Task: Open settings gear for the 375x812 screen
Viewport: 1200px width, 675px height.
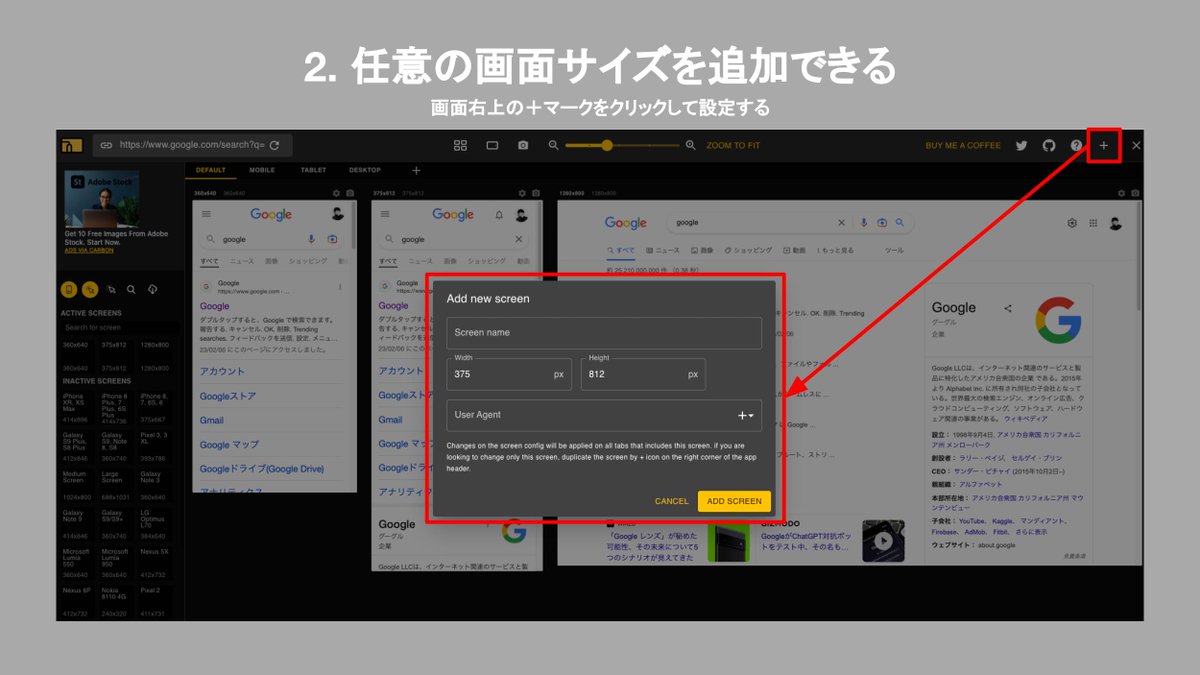Action: [522, 193]
